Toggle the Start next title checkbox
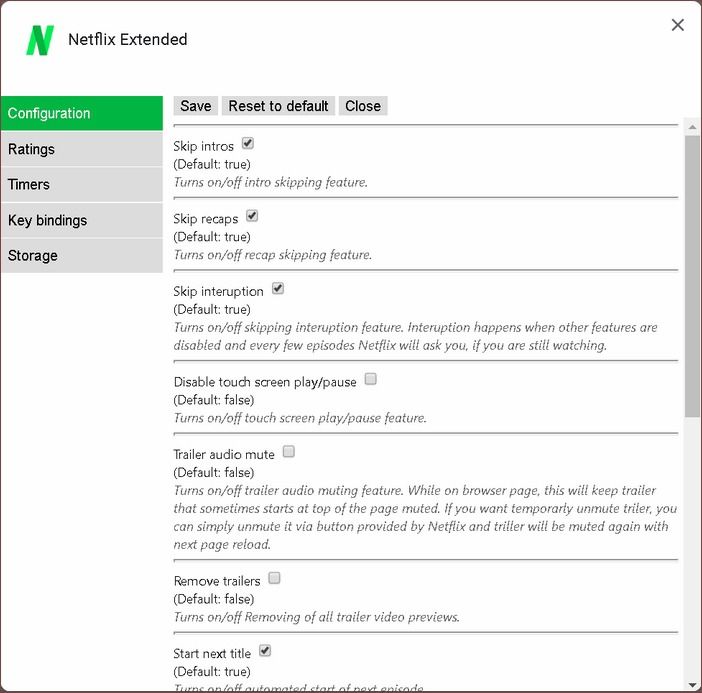This screenshot has height=693, width=702. (265, 650)
